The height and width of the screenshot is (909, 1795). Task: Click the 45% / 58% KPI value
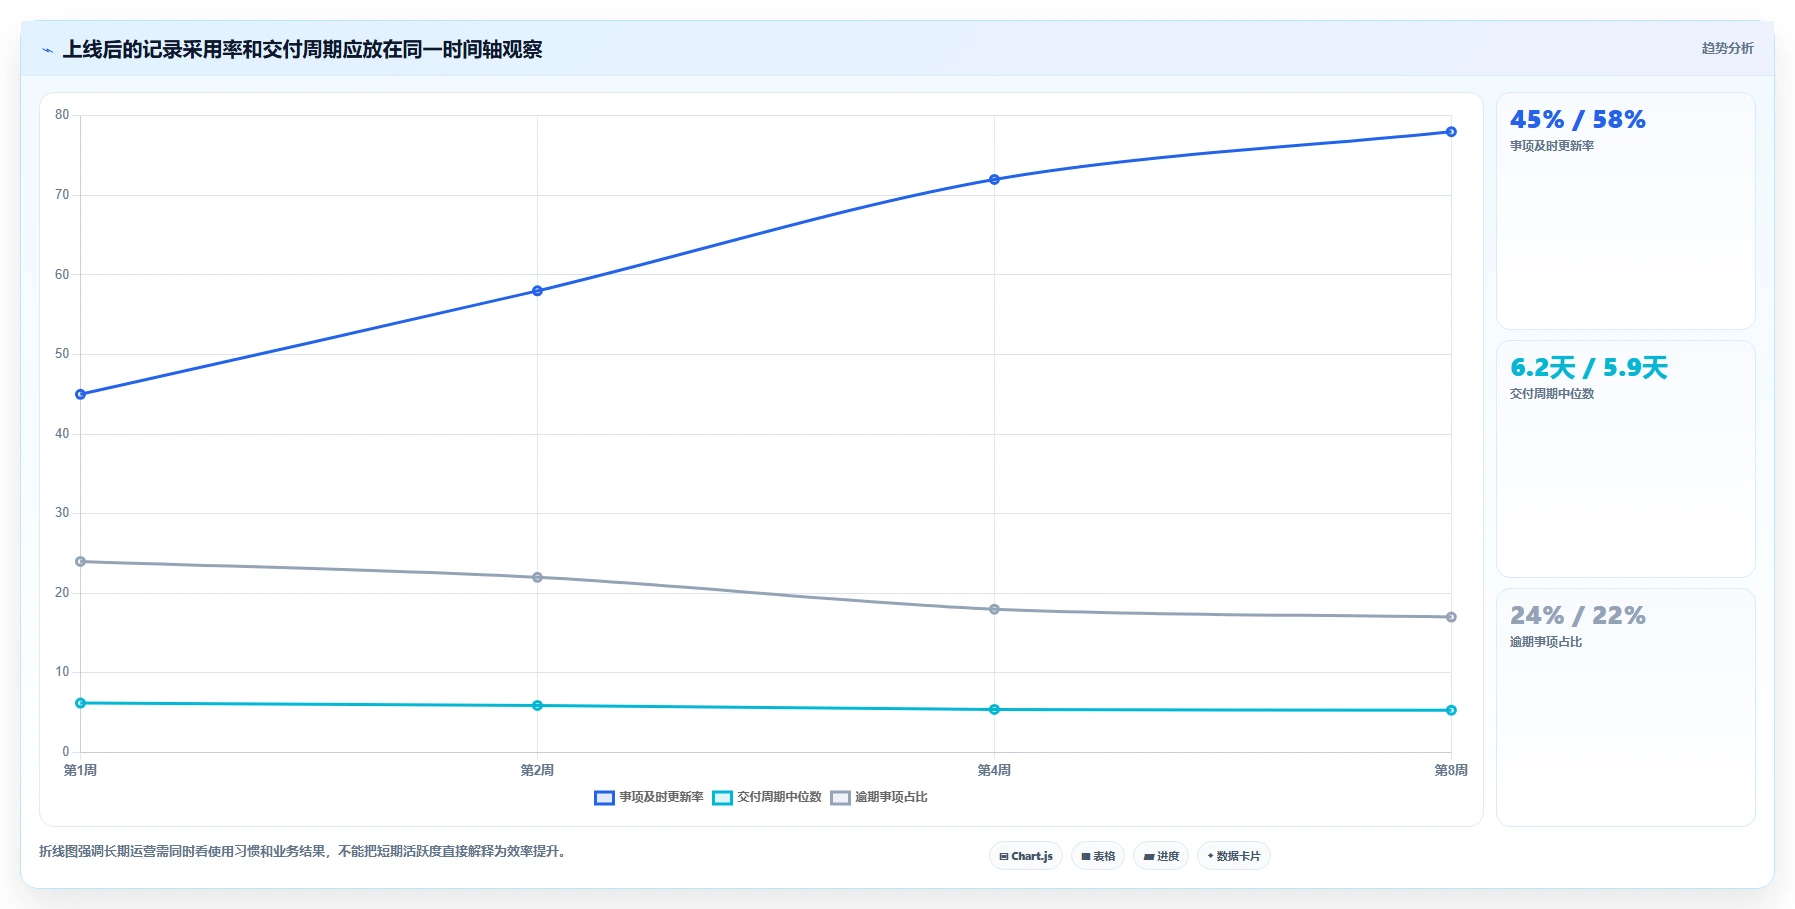(1577, 120)
